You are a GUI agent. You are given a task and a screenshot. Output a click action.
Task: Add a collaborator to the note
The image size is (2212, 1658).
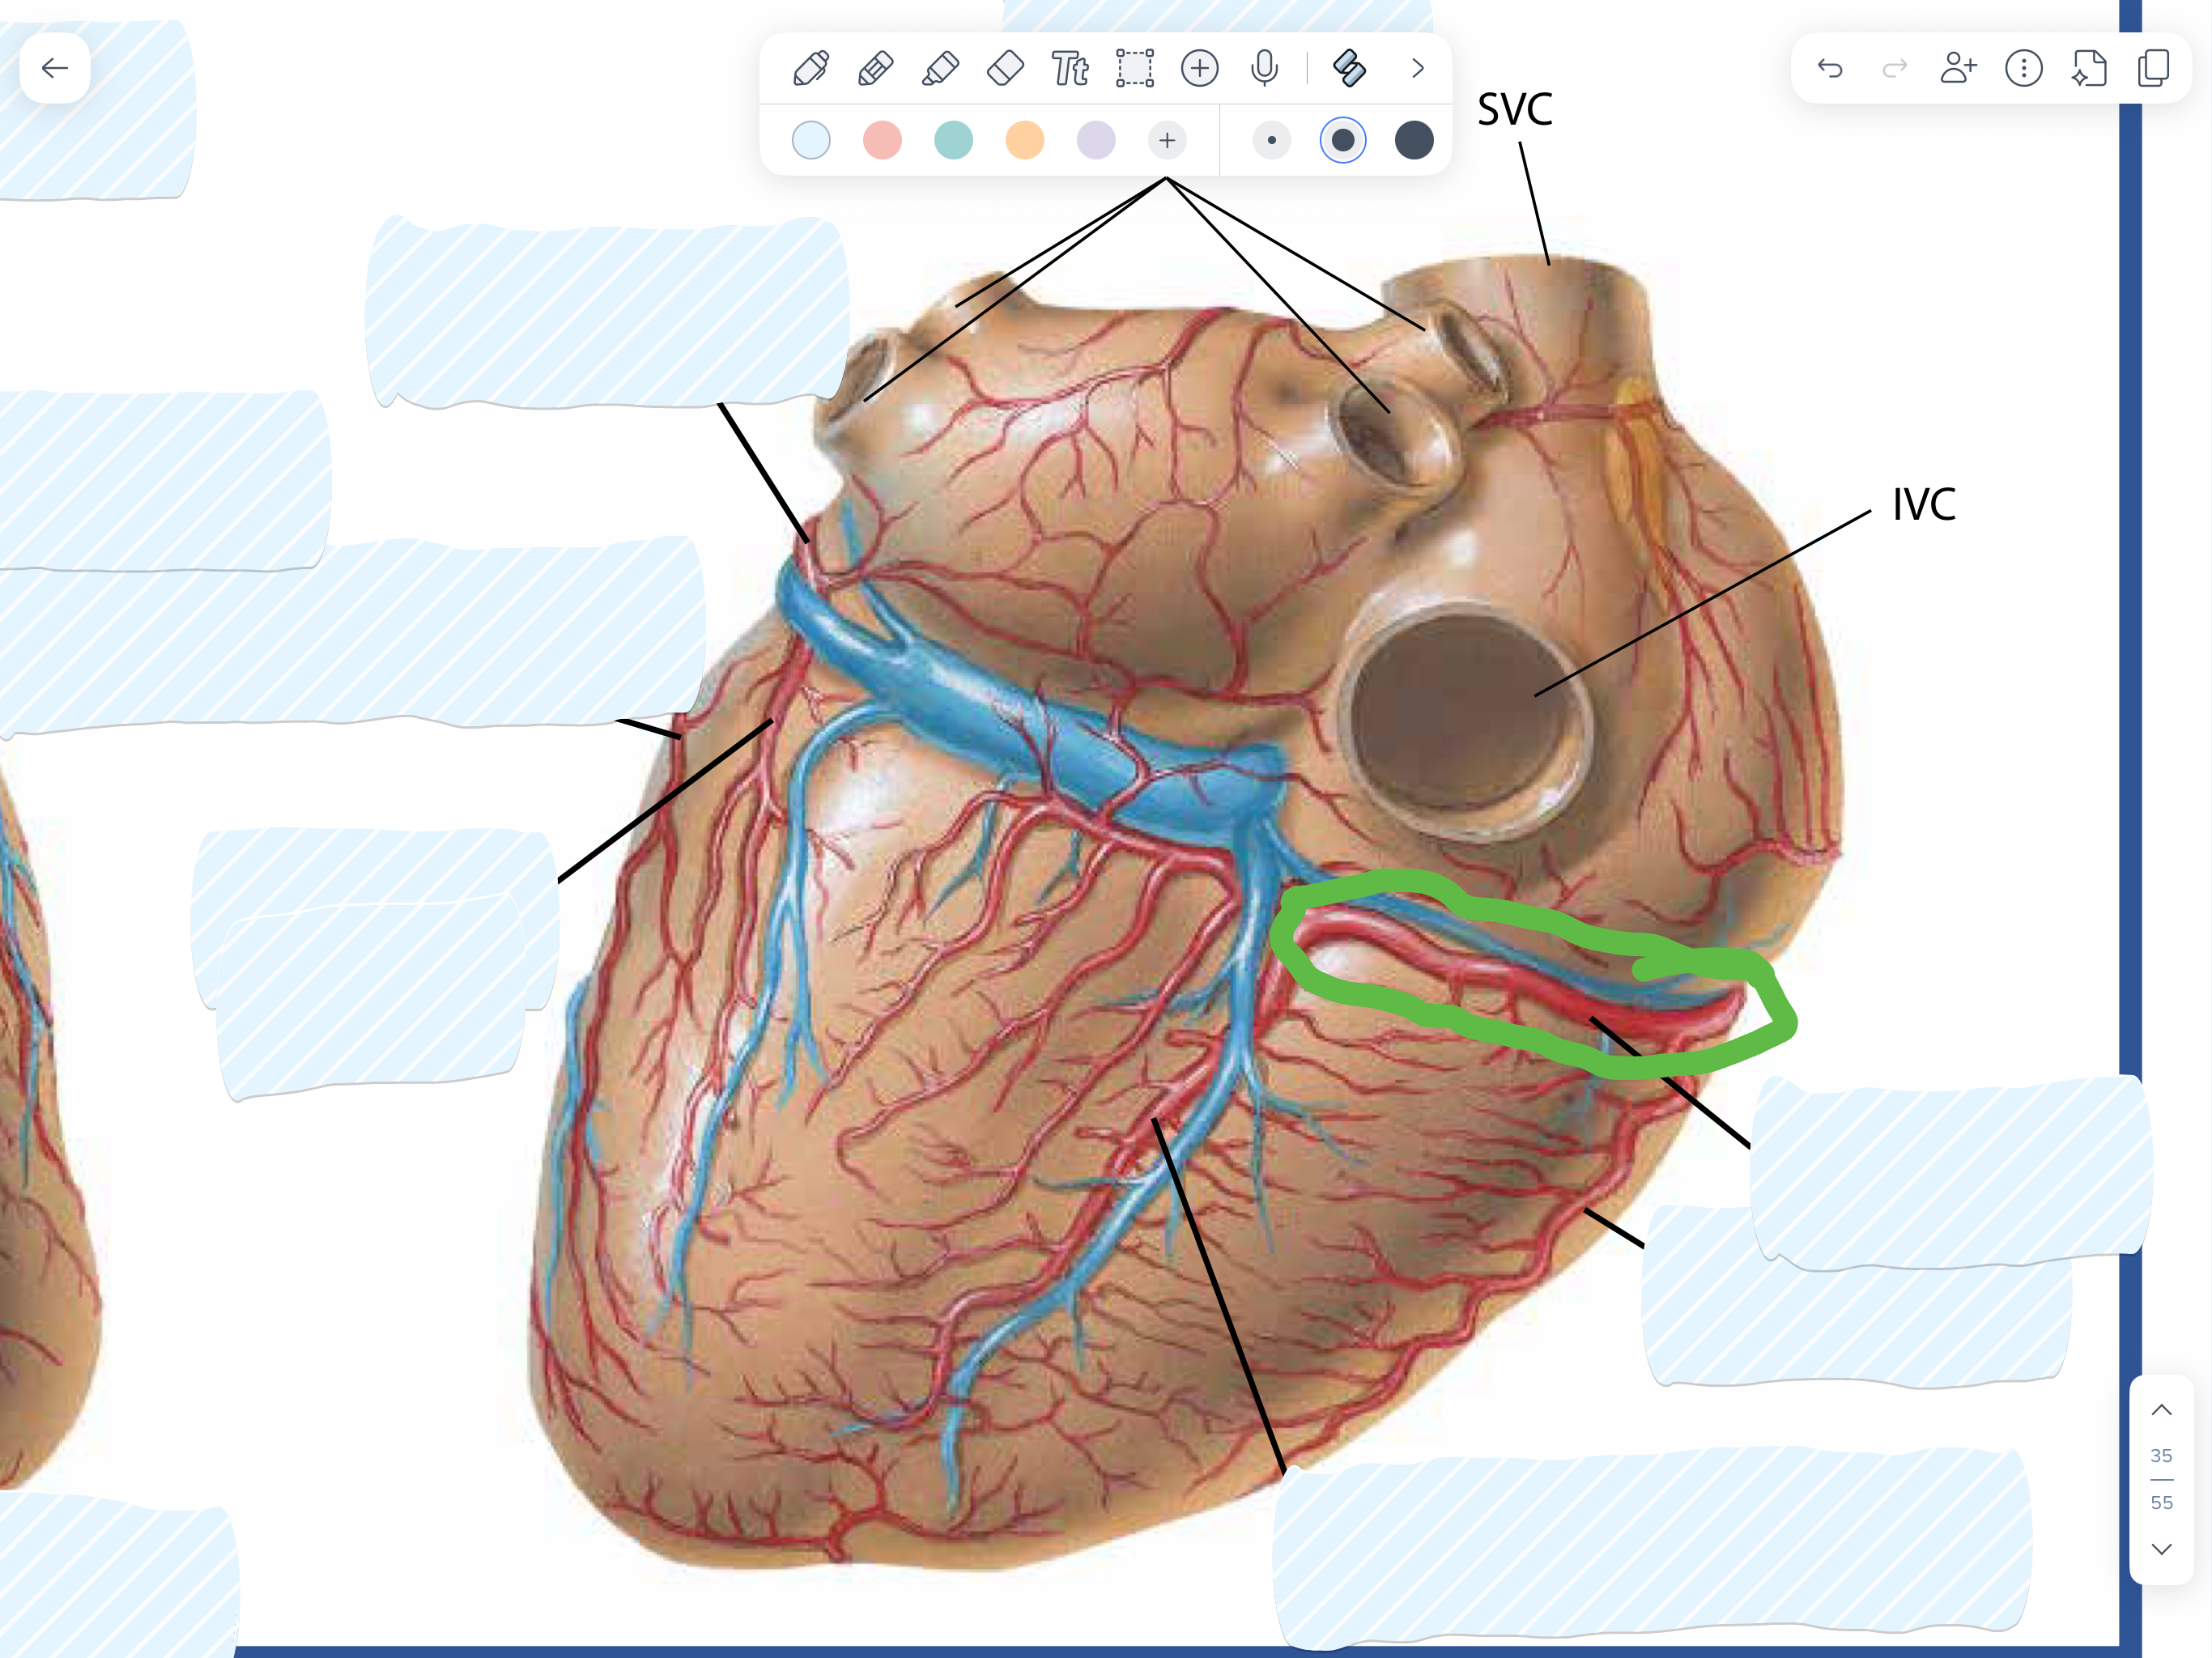(1959, 68)
